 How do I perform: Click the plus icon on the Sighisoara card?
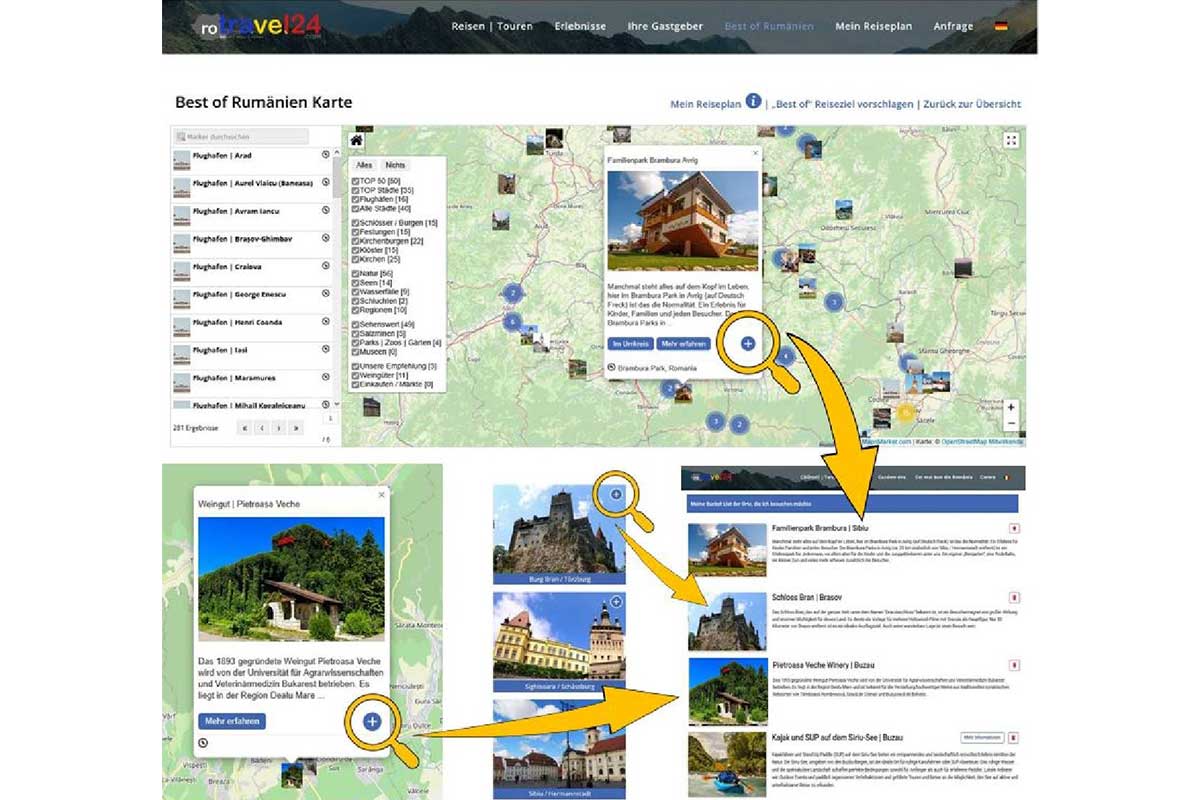coord(616,602)
